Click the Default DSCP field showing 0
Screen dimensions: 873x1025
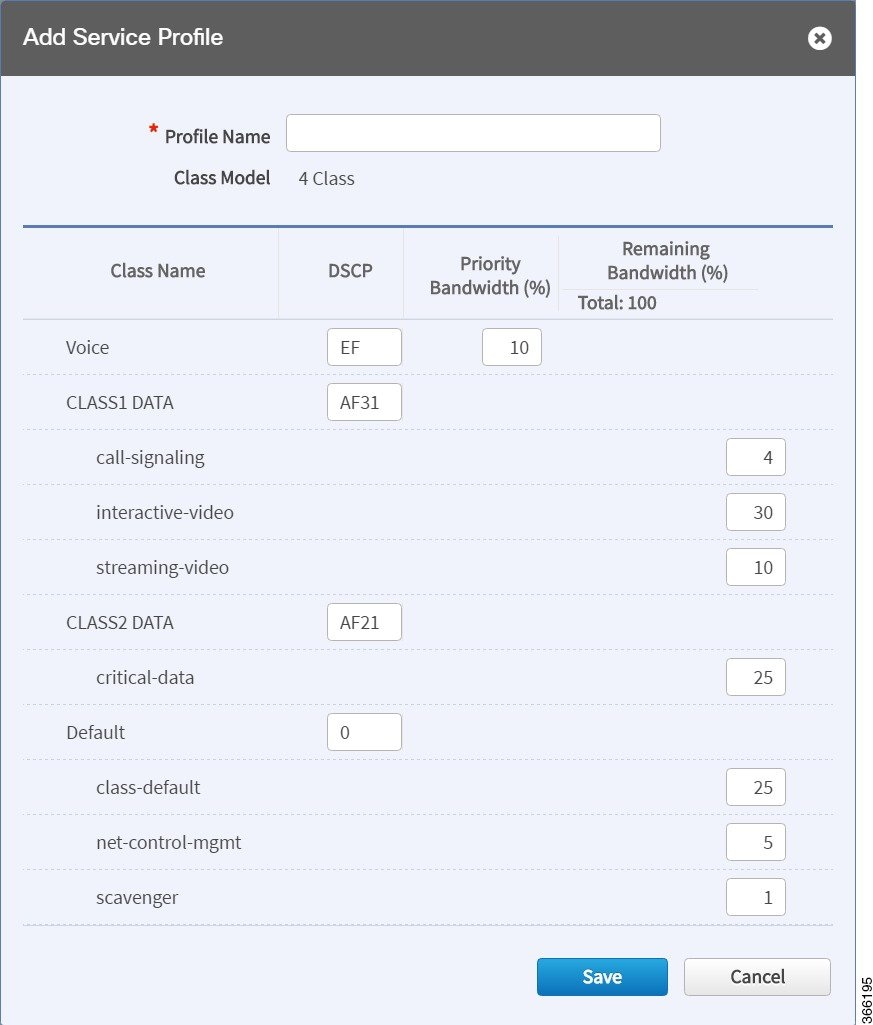pyautogui.click(x=364, y=731)
